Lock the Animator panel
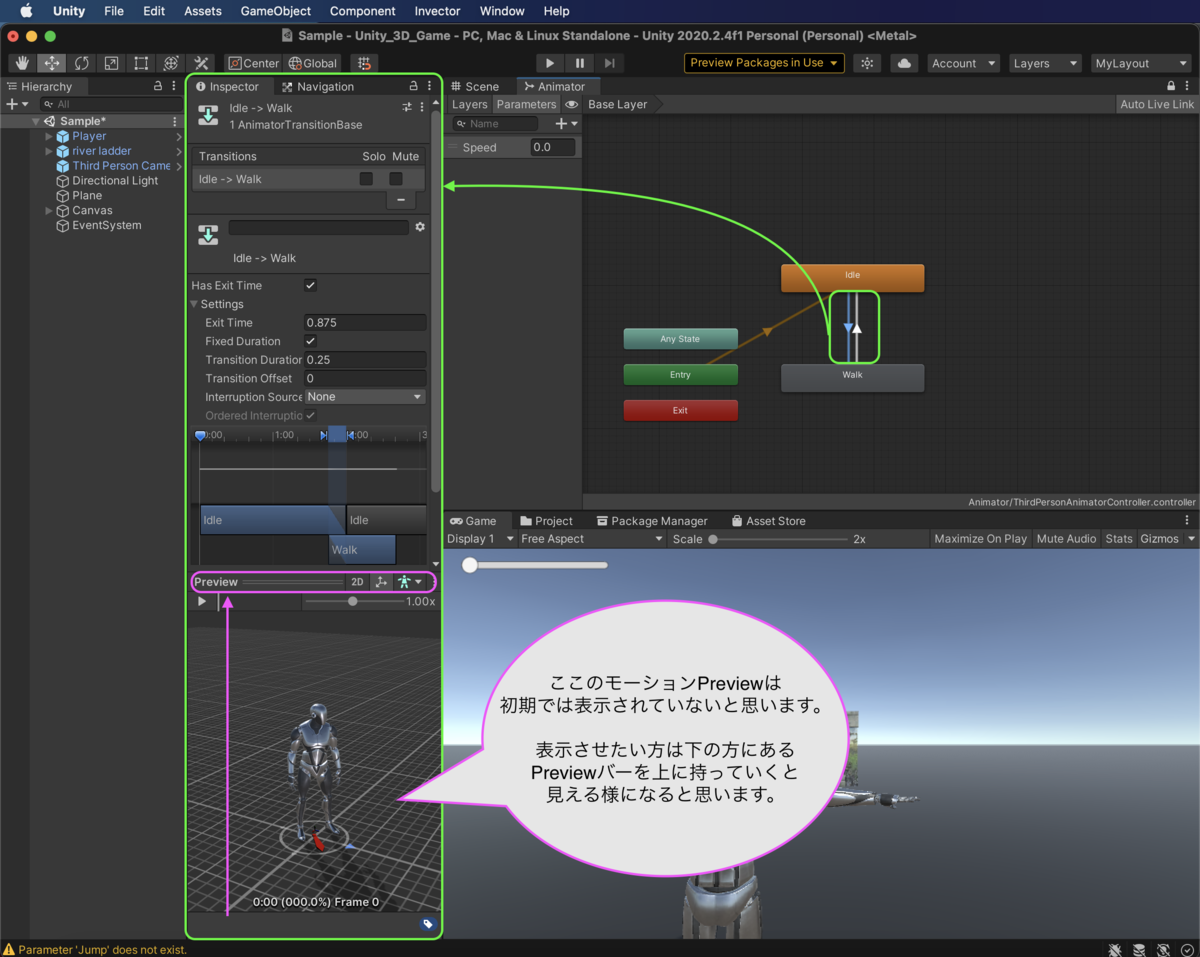Screen dimensions: 1200x957 [1171, 86]
